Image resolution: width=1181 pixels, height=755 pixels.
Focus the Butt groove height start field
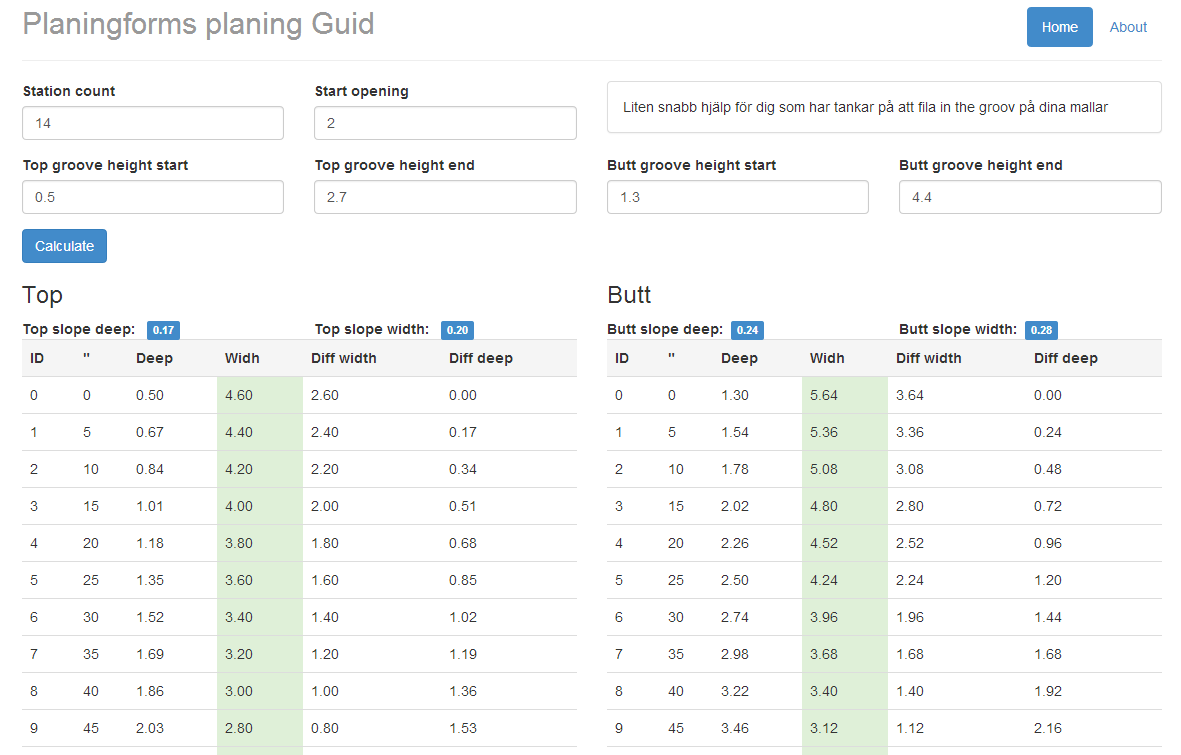[x=737, y=197]
